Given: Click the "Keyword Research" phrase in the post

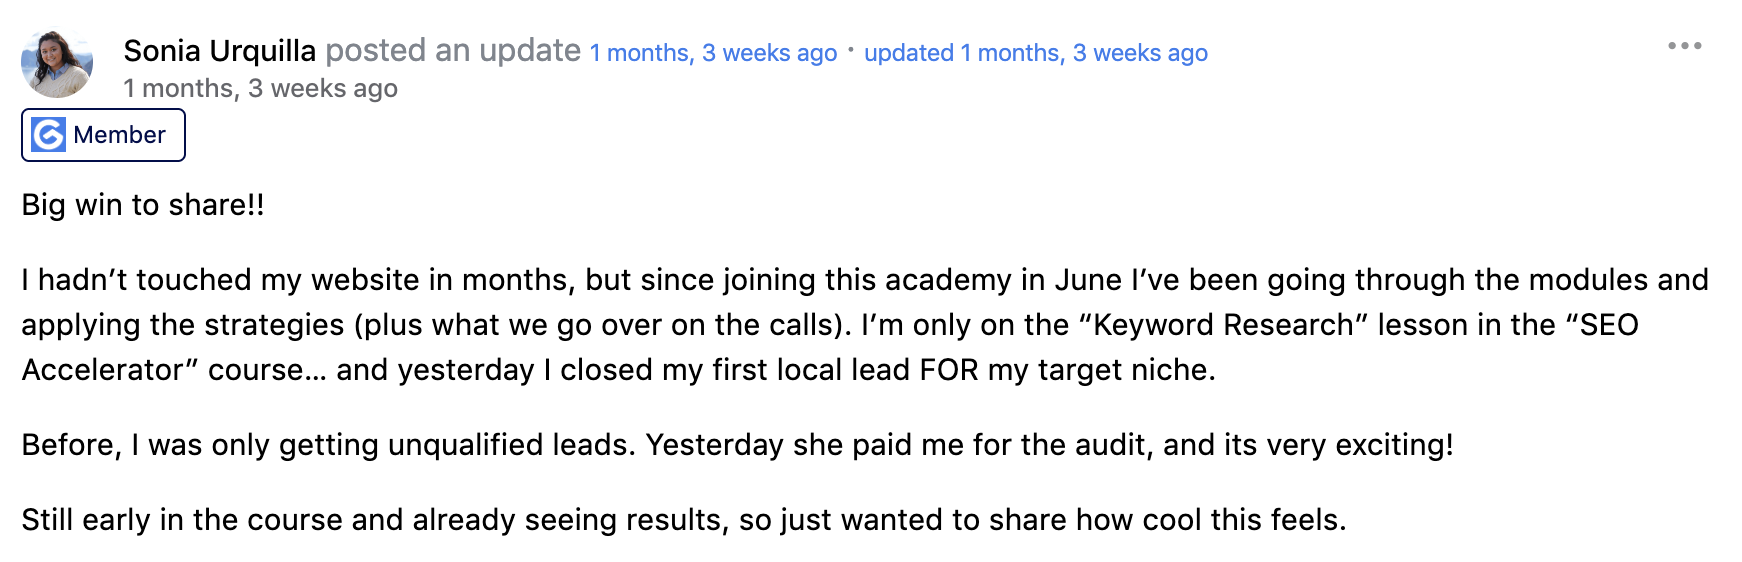Looking at the screenshot, I should click(x=1223, y=325).
